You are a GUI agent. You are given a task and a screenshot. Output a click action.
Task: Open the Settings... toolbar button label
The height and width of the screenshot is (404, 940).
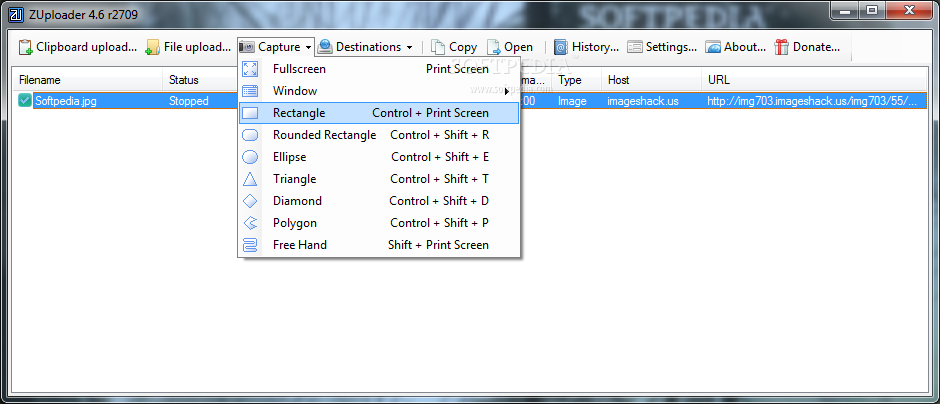671,47
